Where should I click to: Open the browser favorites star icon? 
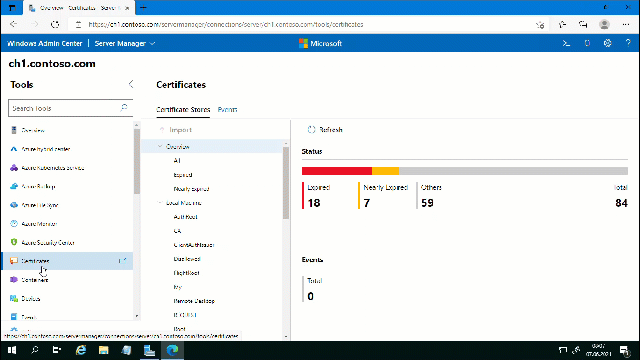(562, 24)
